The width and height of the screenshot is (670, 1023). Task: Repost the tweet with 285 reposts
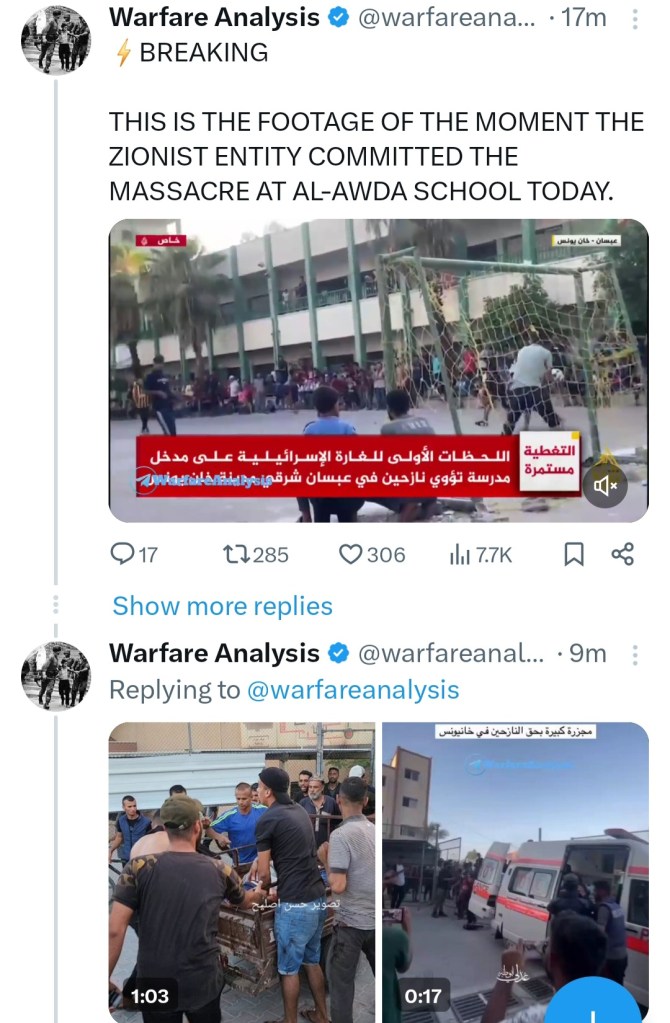[x=256, y=555]
